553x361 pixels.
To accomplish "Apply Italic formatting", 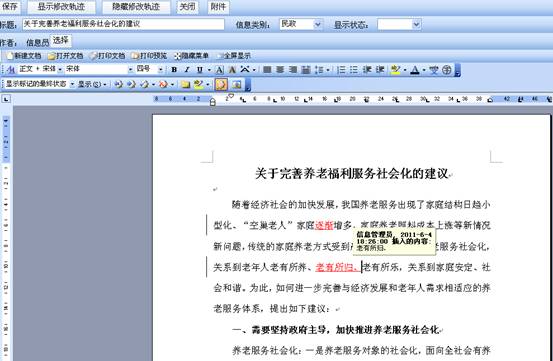I will click(187, 70).
